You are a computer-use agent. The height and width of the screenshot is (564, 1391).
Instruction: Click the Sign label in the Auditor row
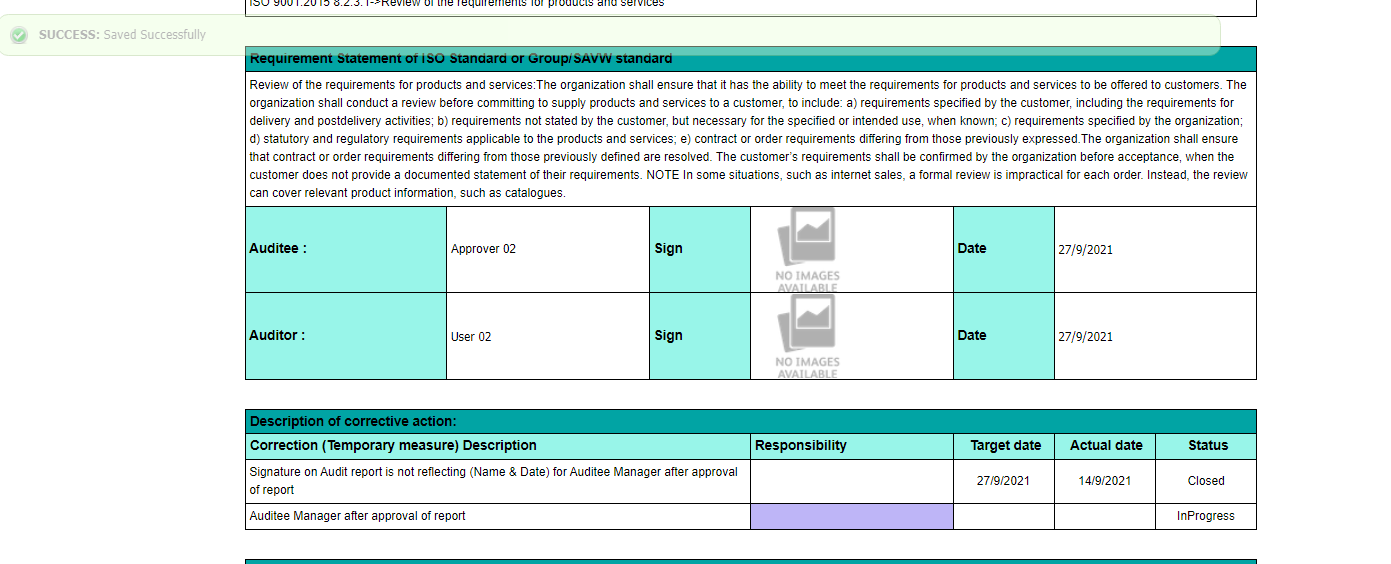pyautogui.click(x=668, y=336)
